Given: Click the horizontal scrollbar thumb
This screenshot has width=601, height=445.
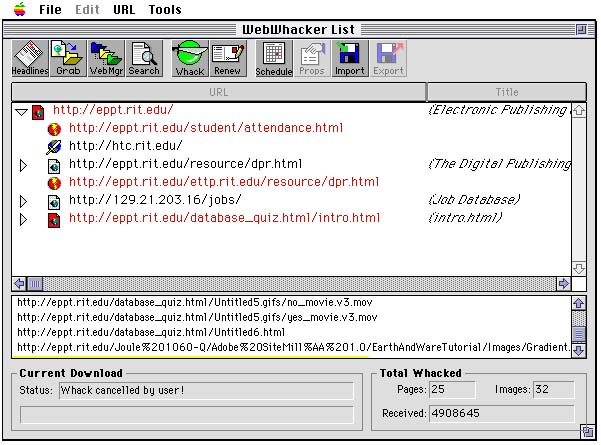Looking at the screenshot, I should point(35,284).
